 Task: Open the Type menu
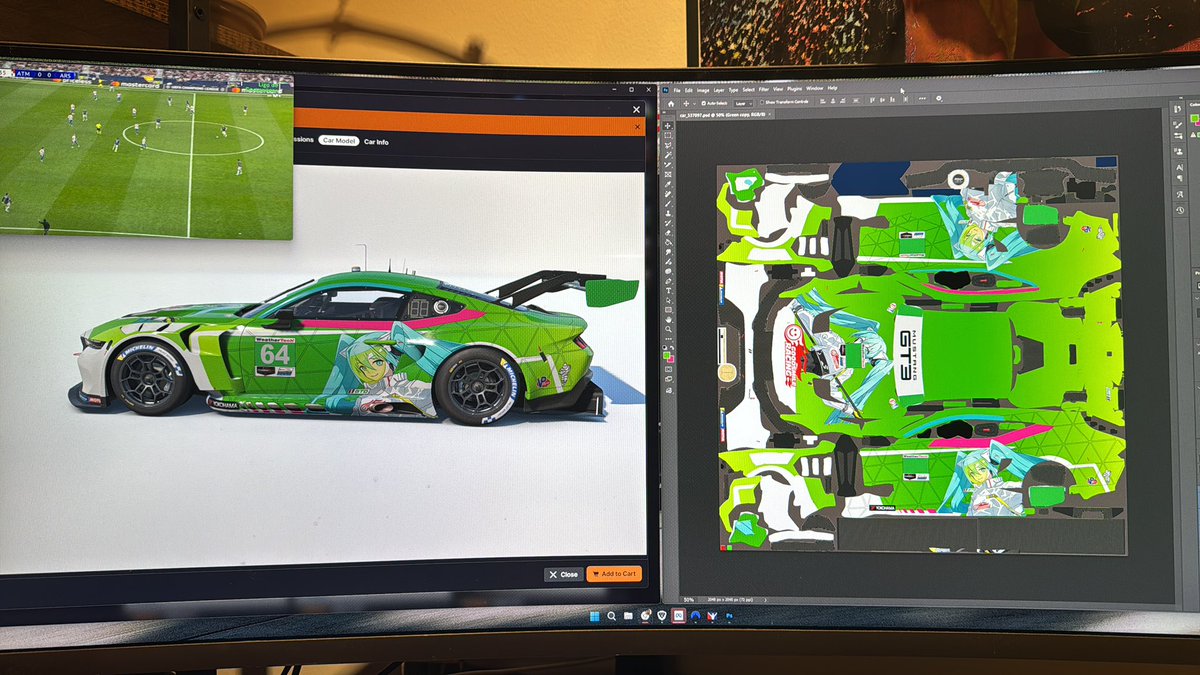(x=733, y=90)
